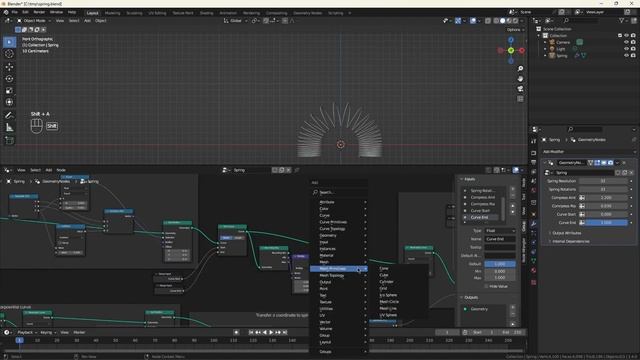Select the Cursor tool in the viewport toolbar

(9, 54)
